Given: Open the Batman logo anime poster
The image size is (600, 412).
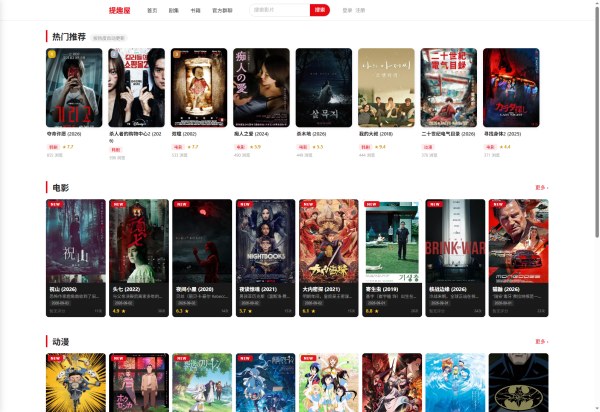Looking at the screenshot, I should coord(518,383).
